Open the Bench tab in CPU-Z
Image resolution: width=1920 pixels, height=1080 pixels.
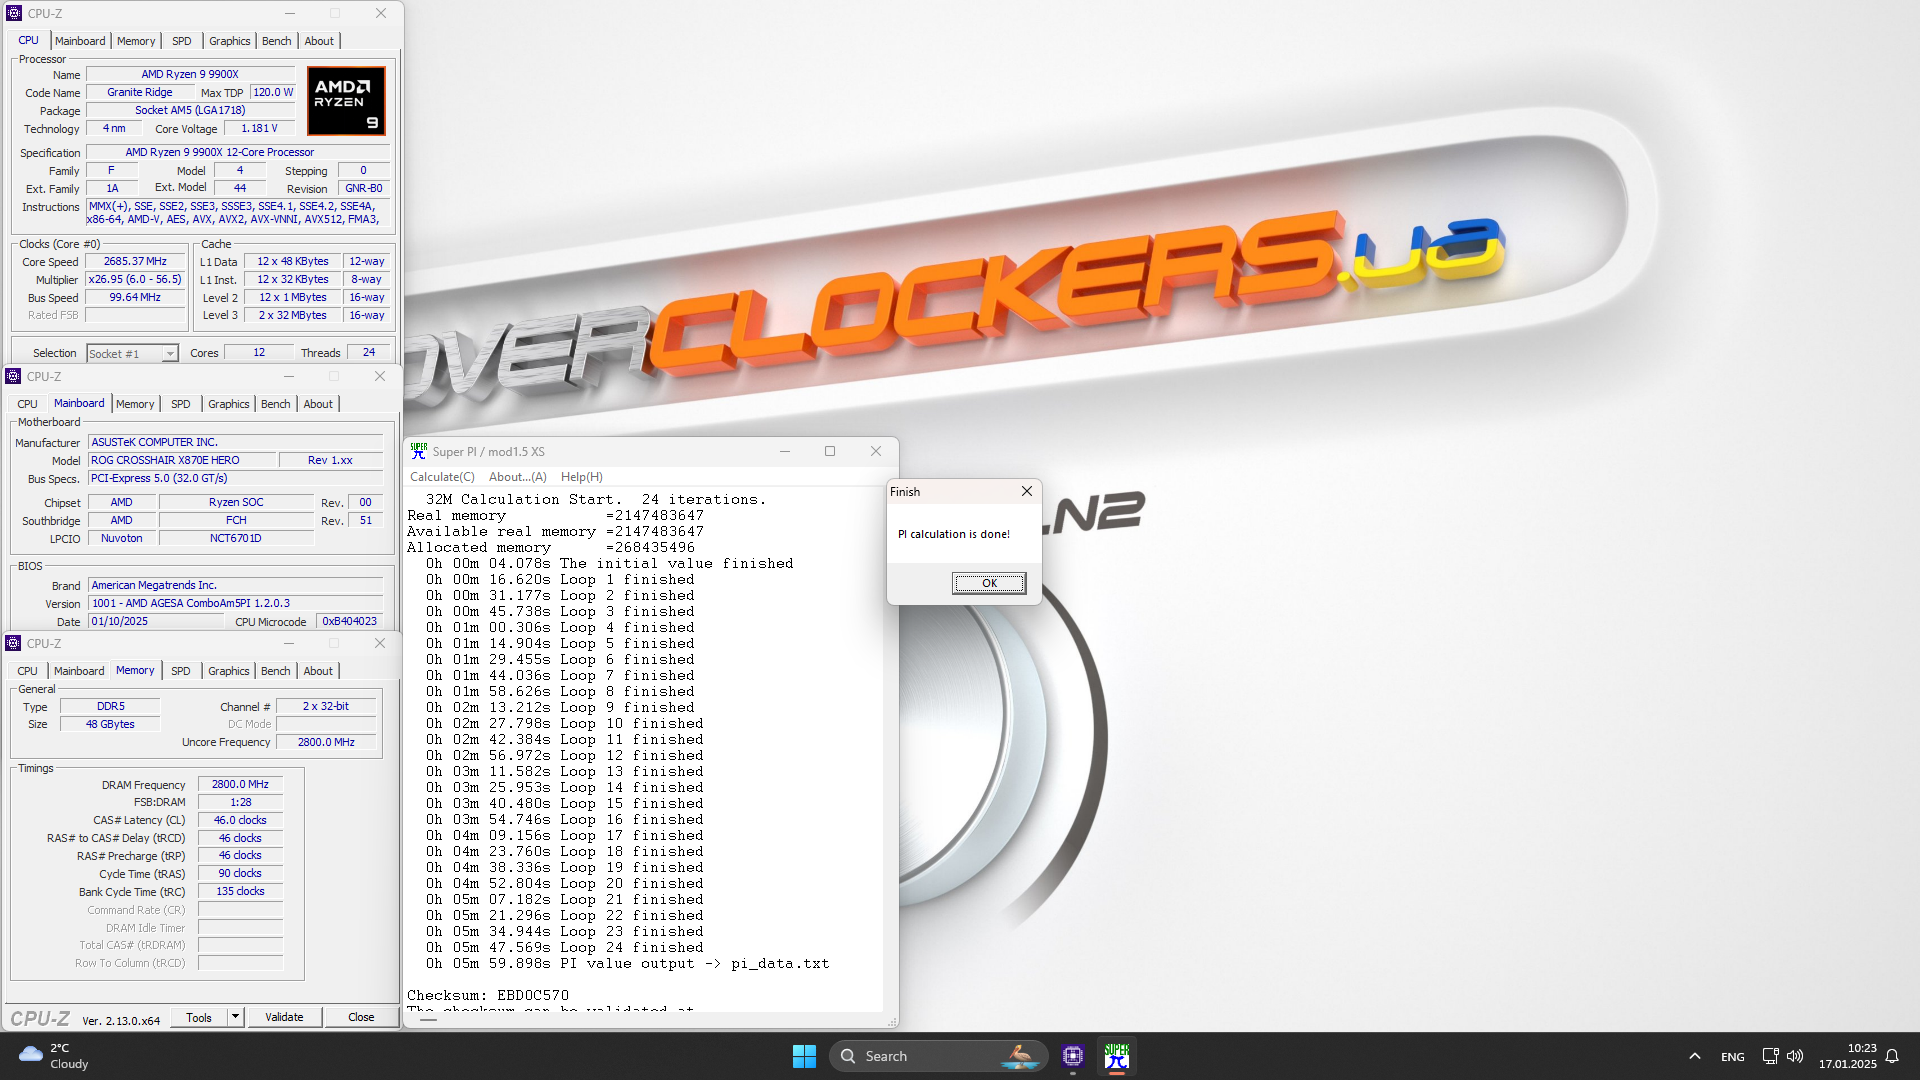[276, 40]
